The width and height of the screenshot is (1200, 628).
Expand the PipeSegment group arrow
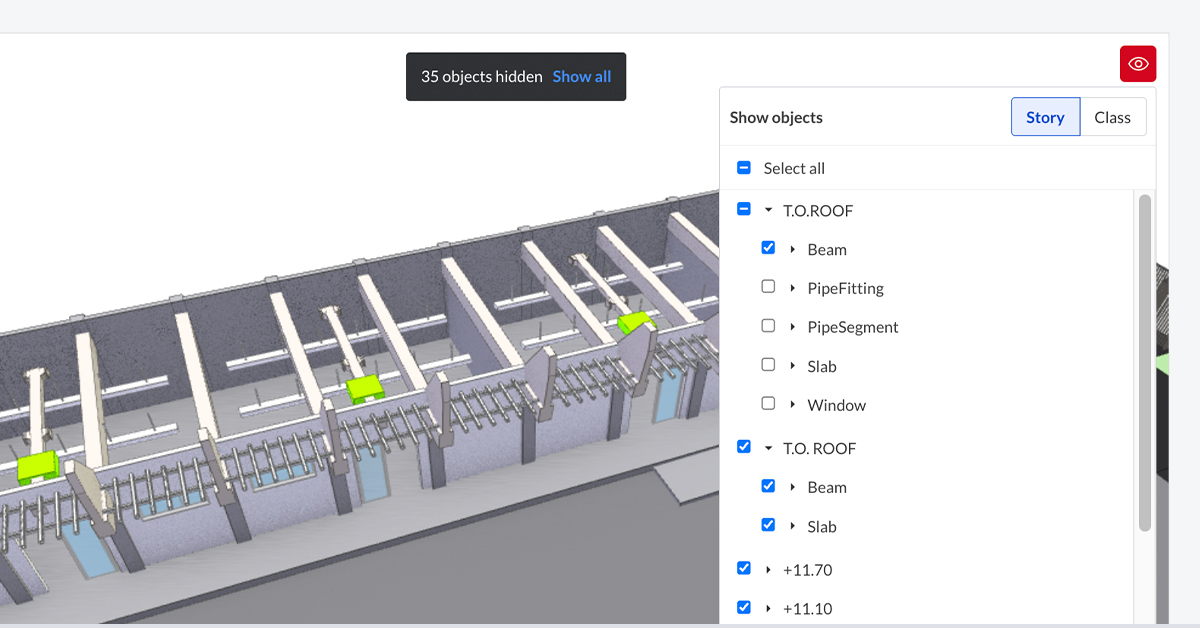tap(793, 327)
